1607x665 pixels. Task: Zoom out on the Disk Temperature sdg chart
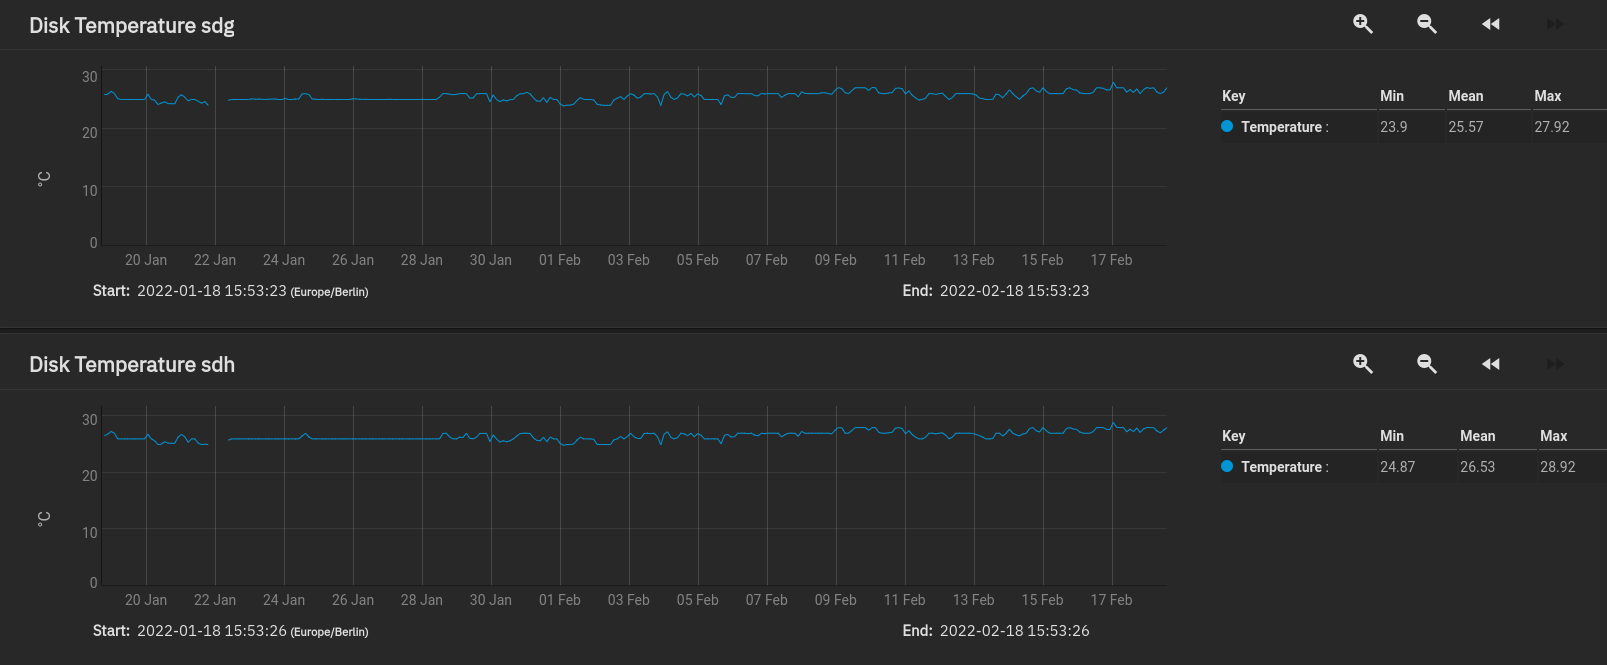(1426, 24)
